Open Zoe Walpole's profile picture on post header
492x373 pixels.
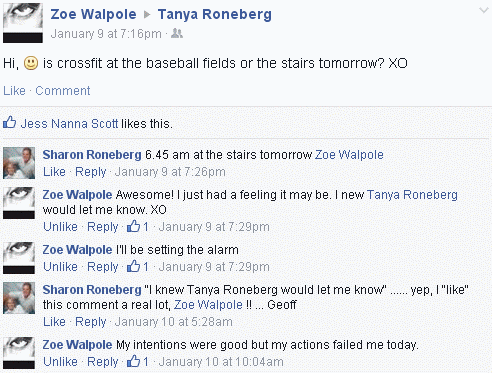click(23, 23)
